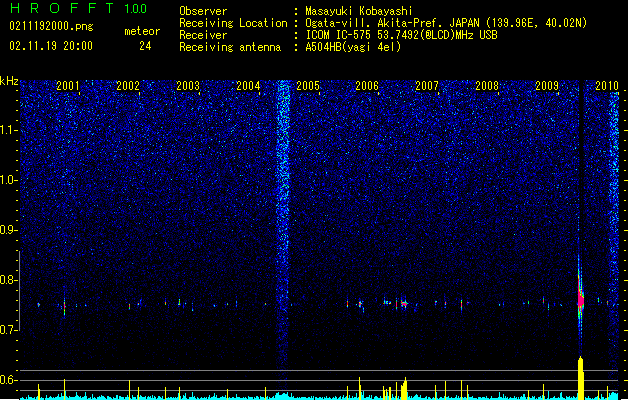Click the 2005 time marker
629x400 pixels.
click(x=308, y=85)
